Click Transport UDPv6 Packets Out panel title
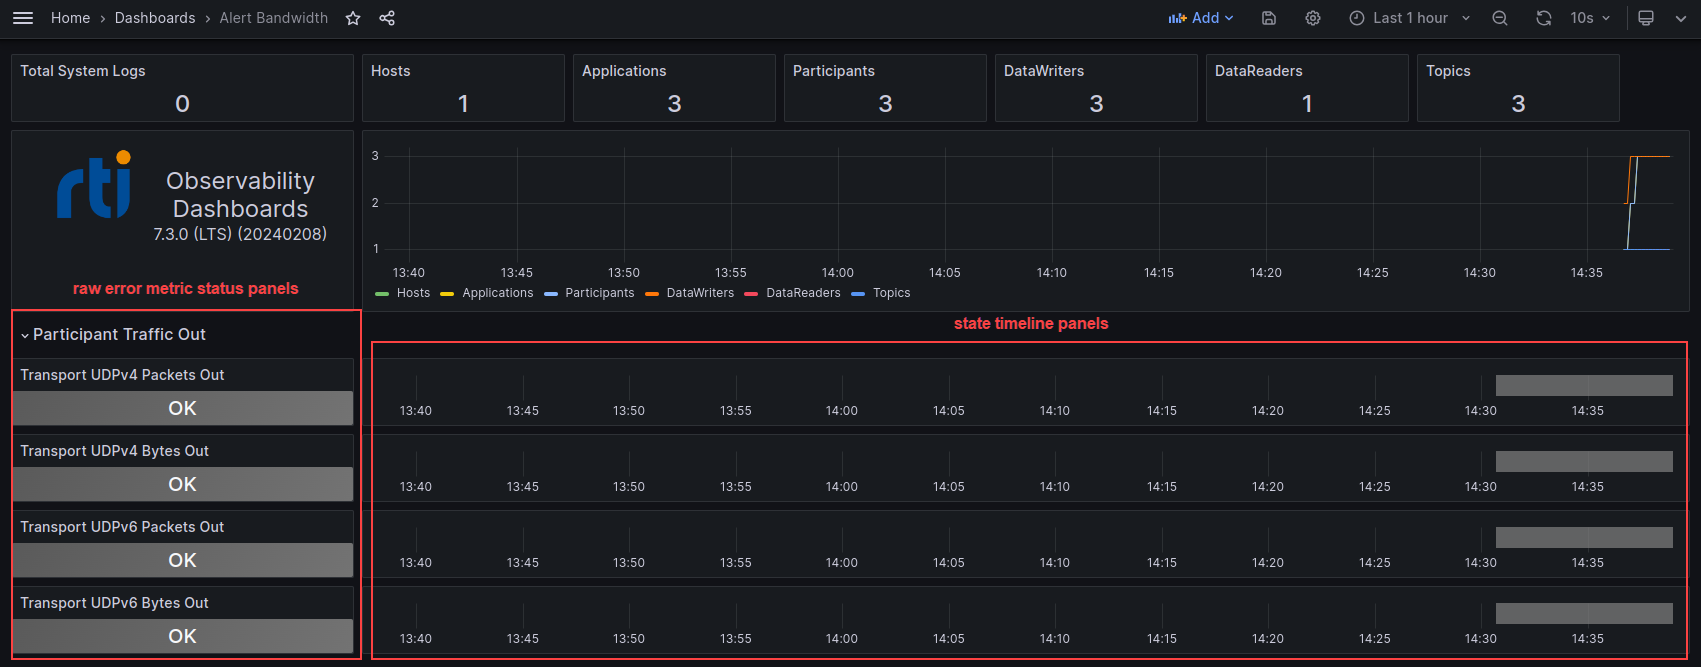 [122, 527]
